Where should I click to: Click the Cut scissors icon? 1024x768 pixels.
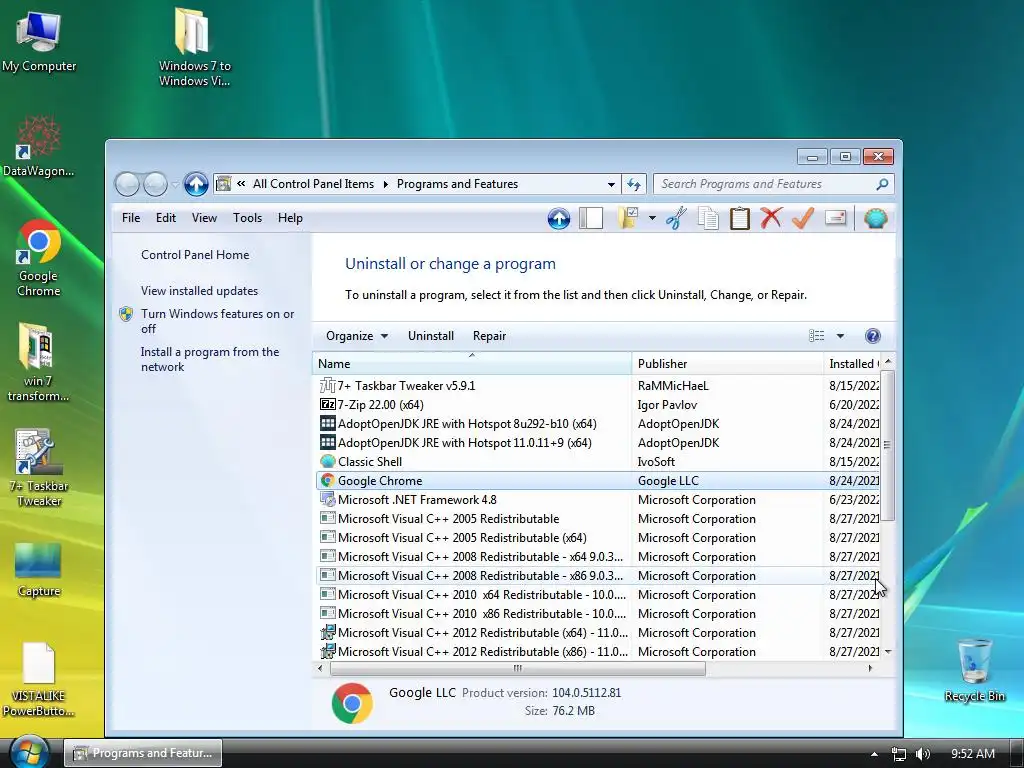pos(676,218)
